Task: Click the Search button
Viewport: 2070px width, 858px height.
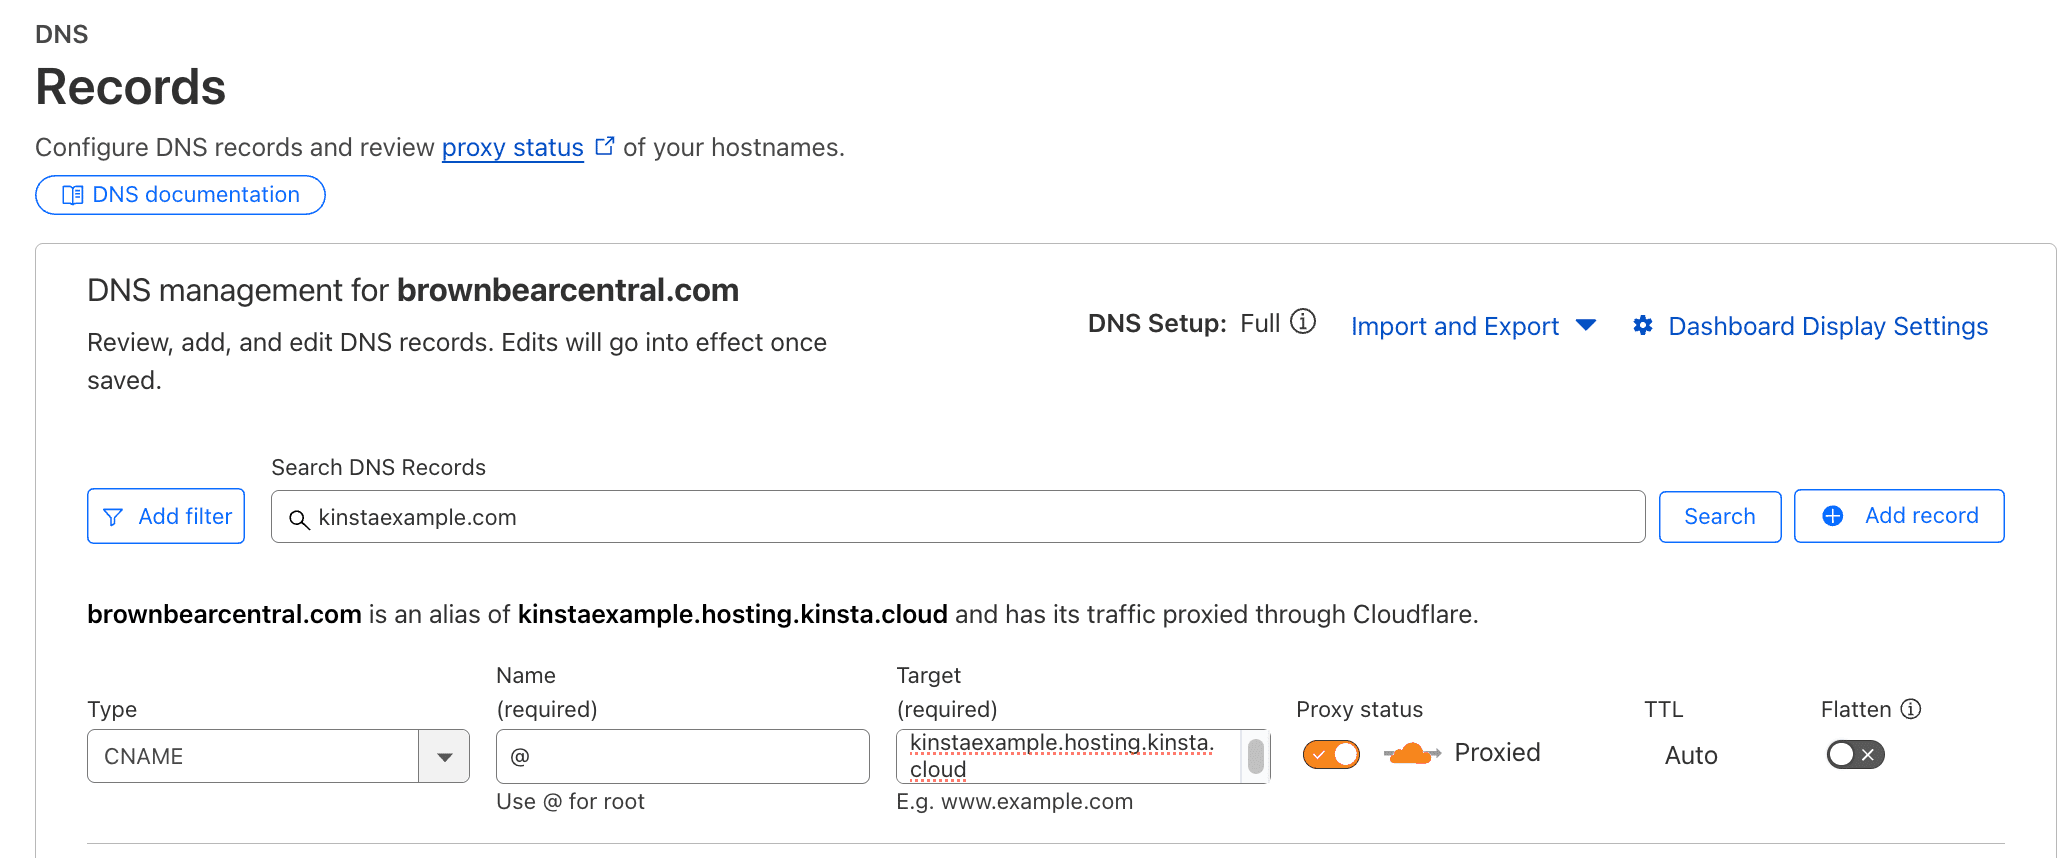Action: 1719,516
